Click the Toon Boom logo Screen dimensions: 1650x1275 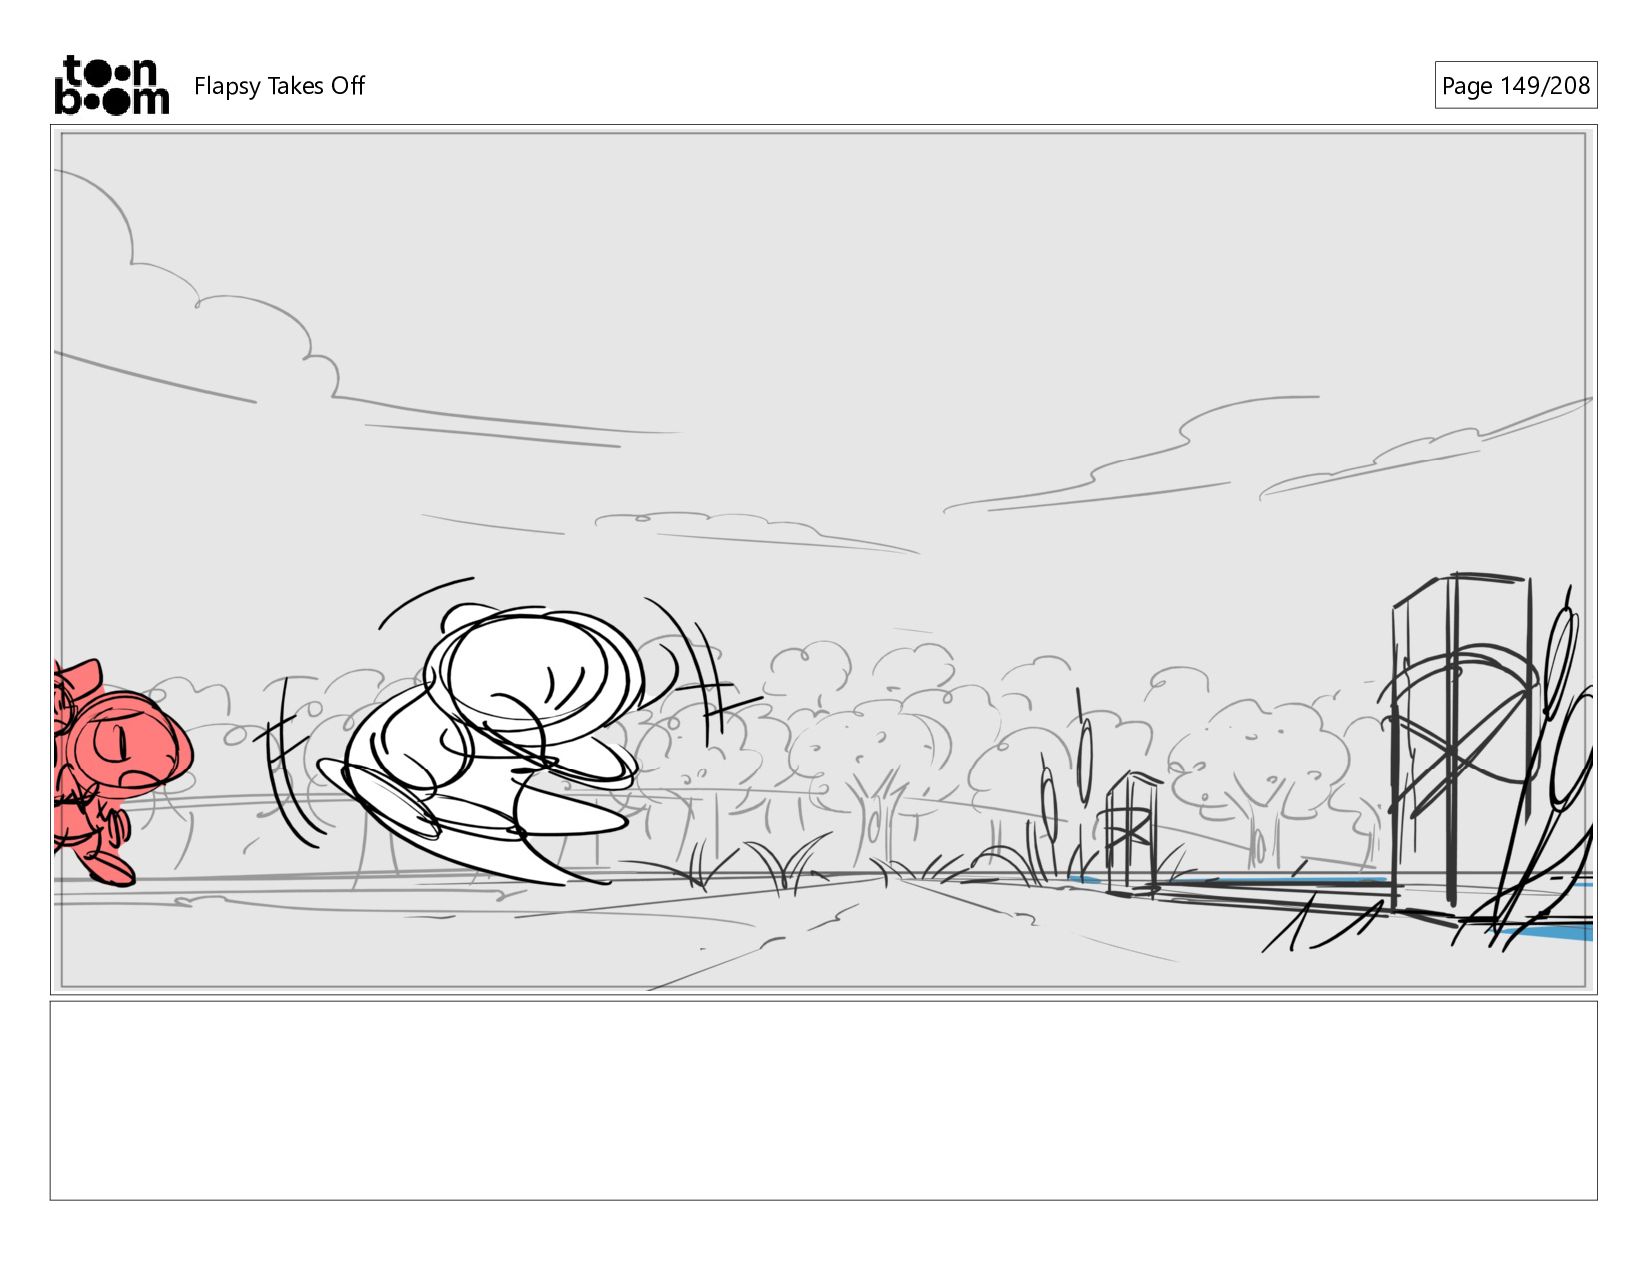[x=111, y=85]
